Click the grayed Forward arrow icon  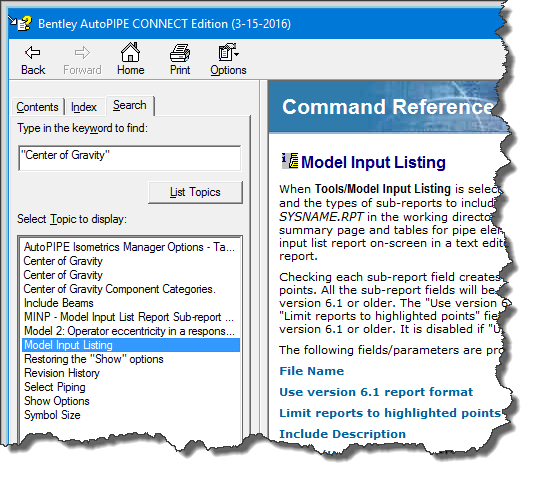point(82,53)
